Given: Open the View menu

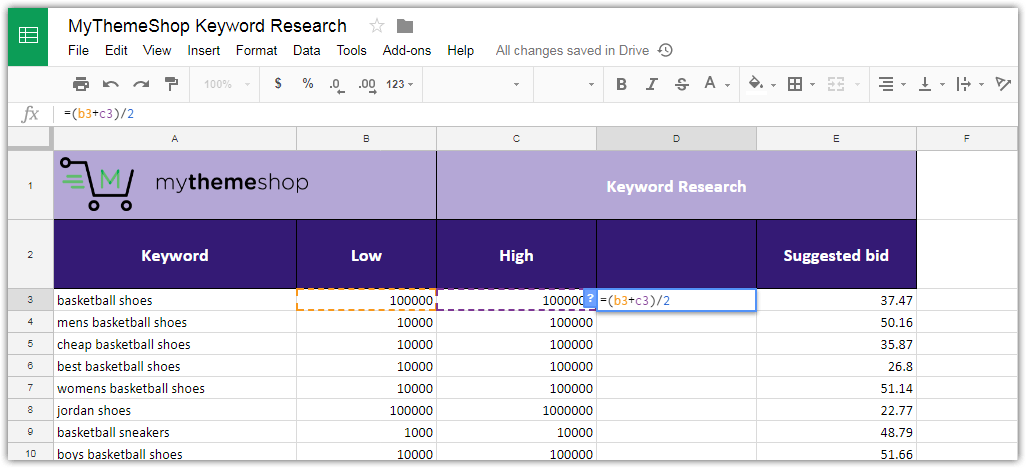Looking at the screenshot, I should tap(156, 50).
